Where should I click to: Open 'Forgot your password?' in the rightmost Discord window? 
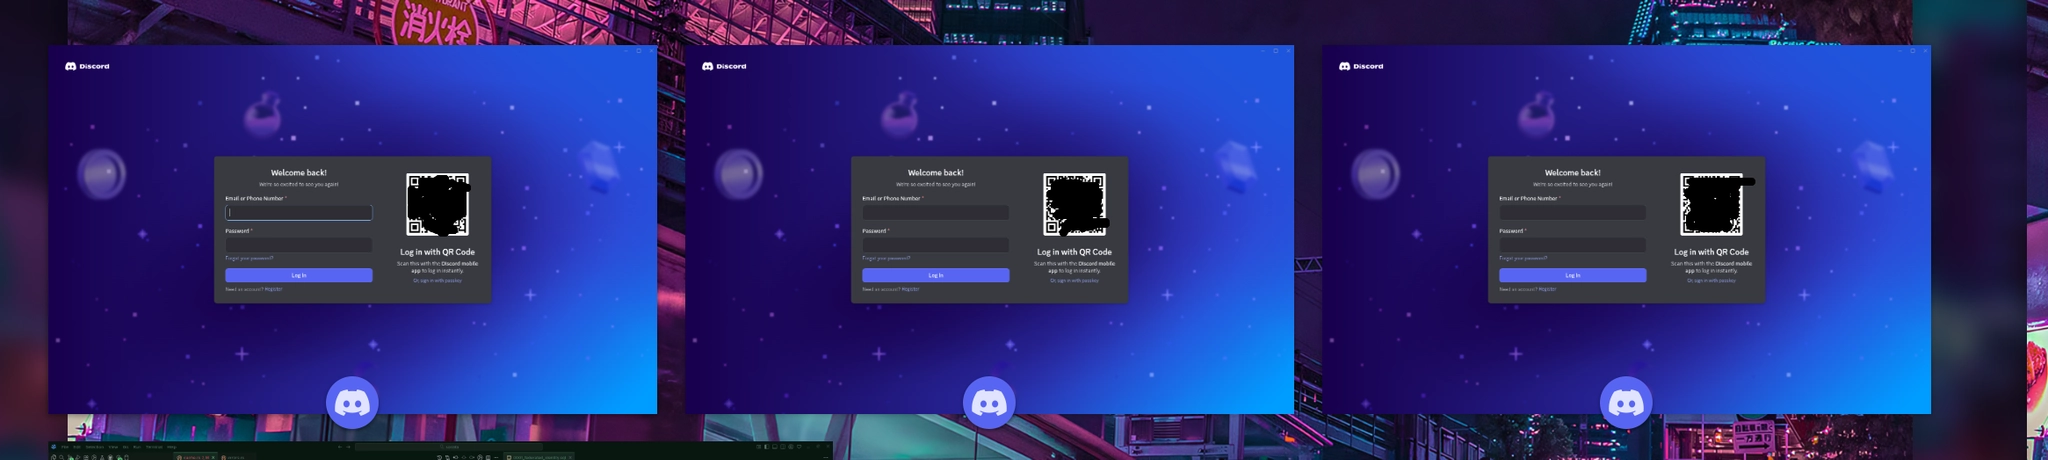pyautogui.click(x=1523, y=258)
